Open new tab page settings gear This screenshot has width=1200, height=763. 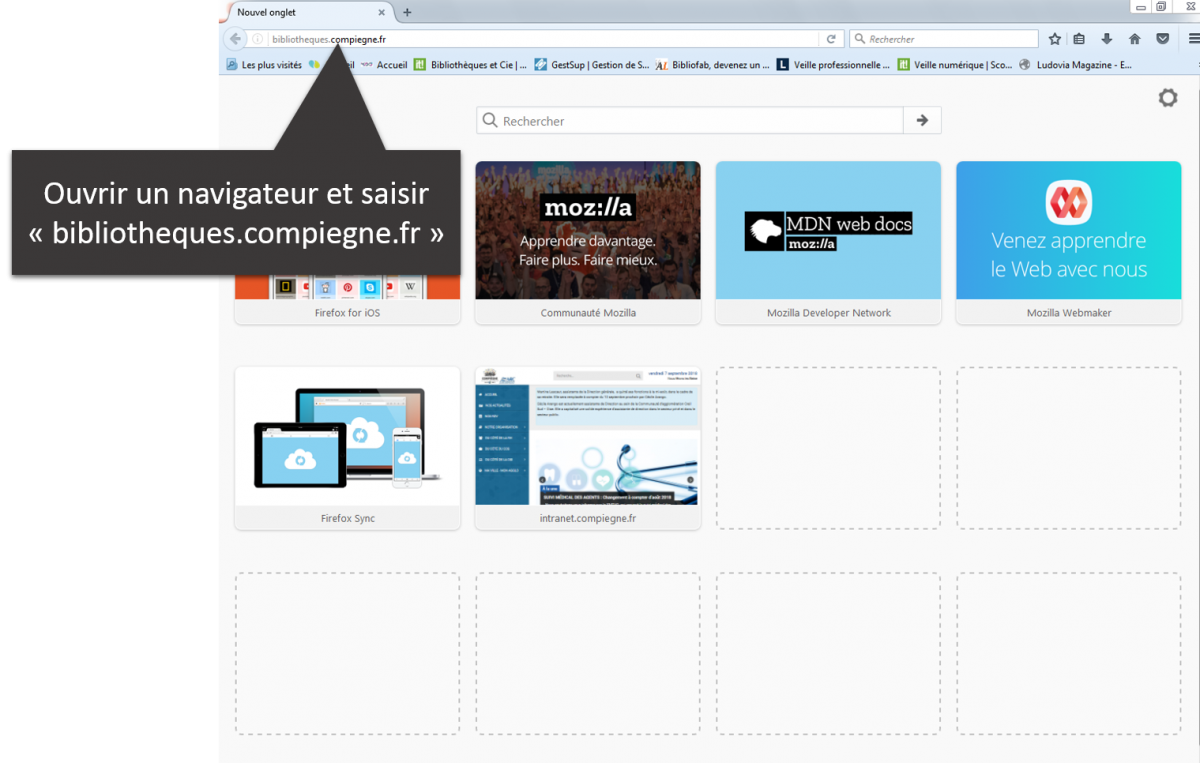[x=1168, y=98]
